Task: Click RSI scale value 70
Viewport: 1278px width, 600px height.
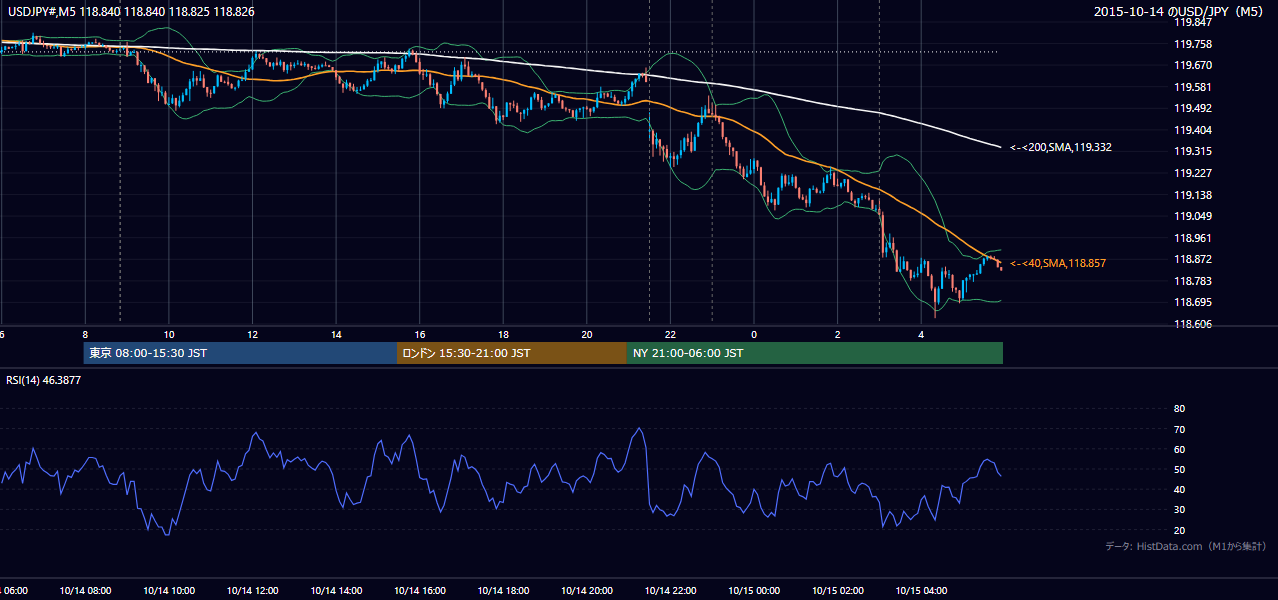Action: pyautogui.click(x=1179, y=429)
